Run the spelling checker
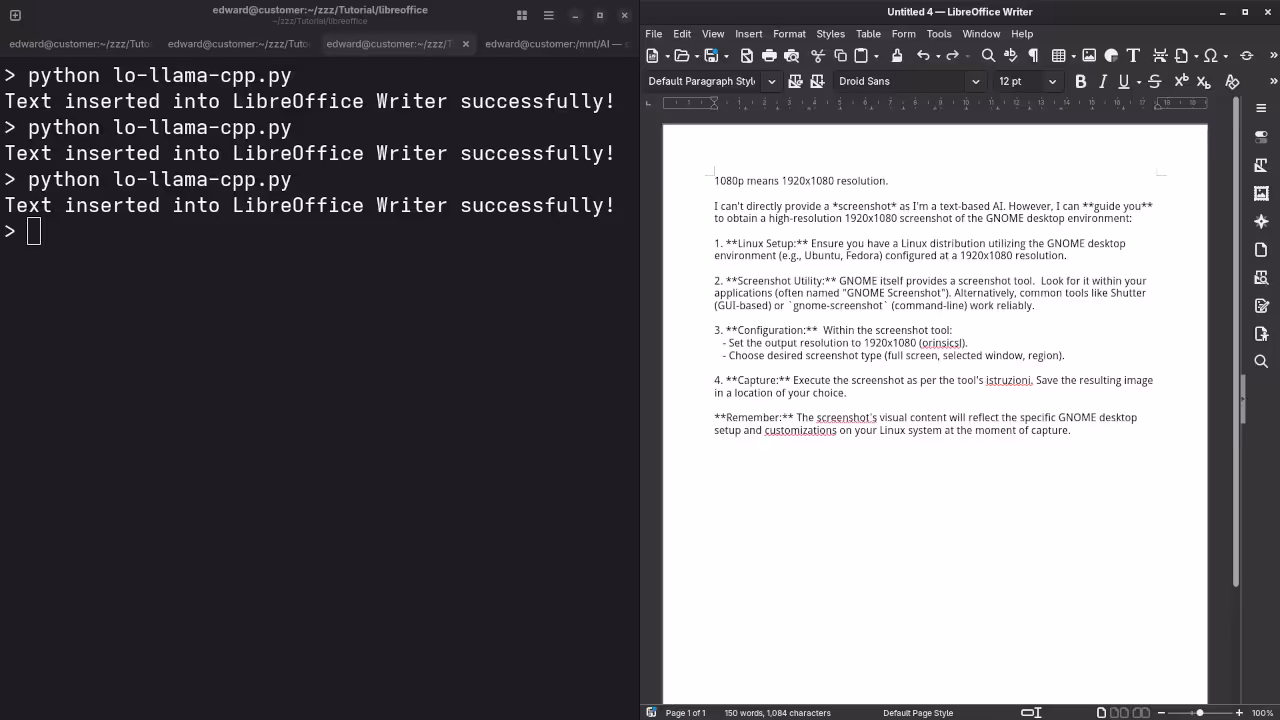The width and height of the screenshot is (1280, 720). [1011, 55]
